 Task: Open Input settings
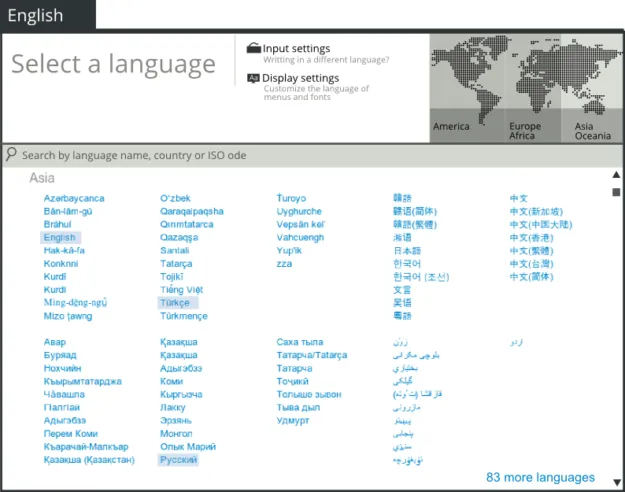296,48
